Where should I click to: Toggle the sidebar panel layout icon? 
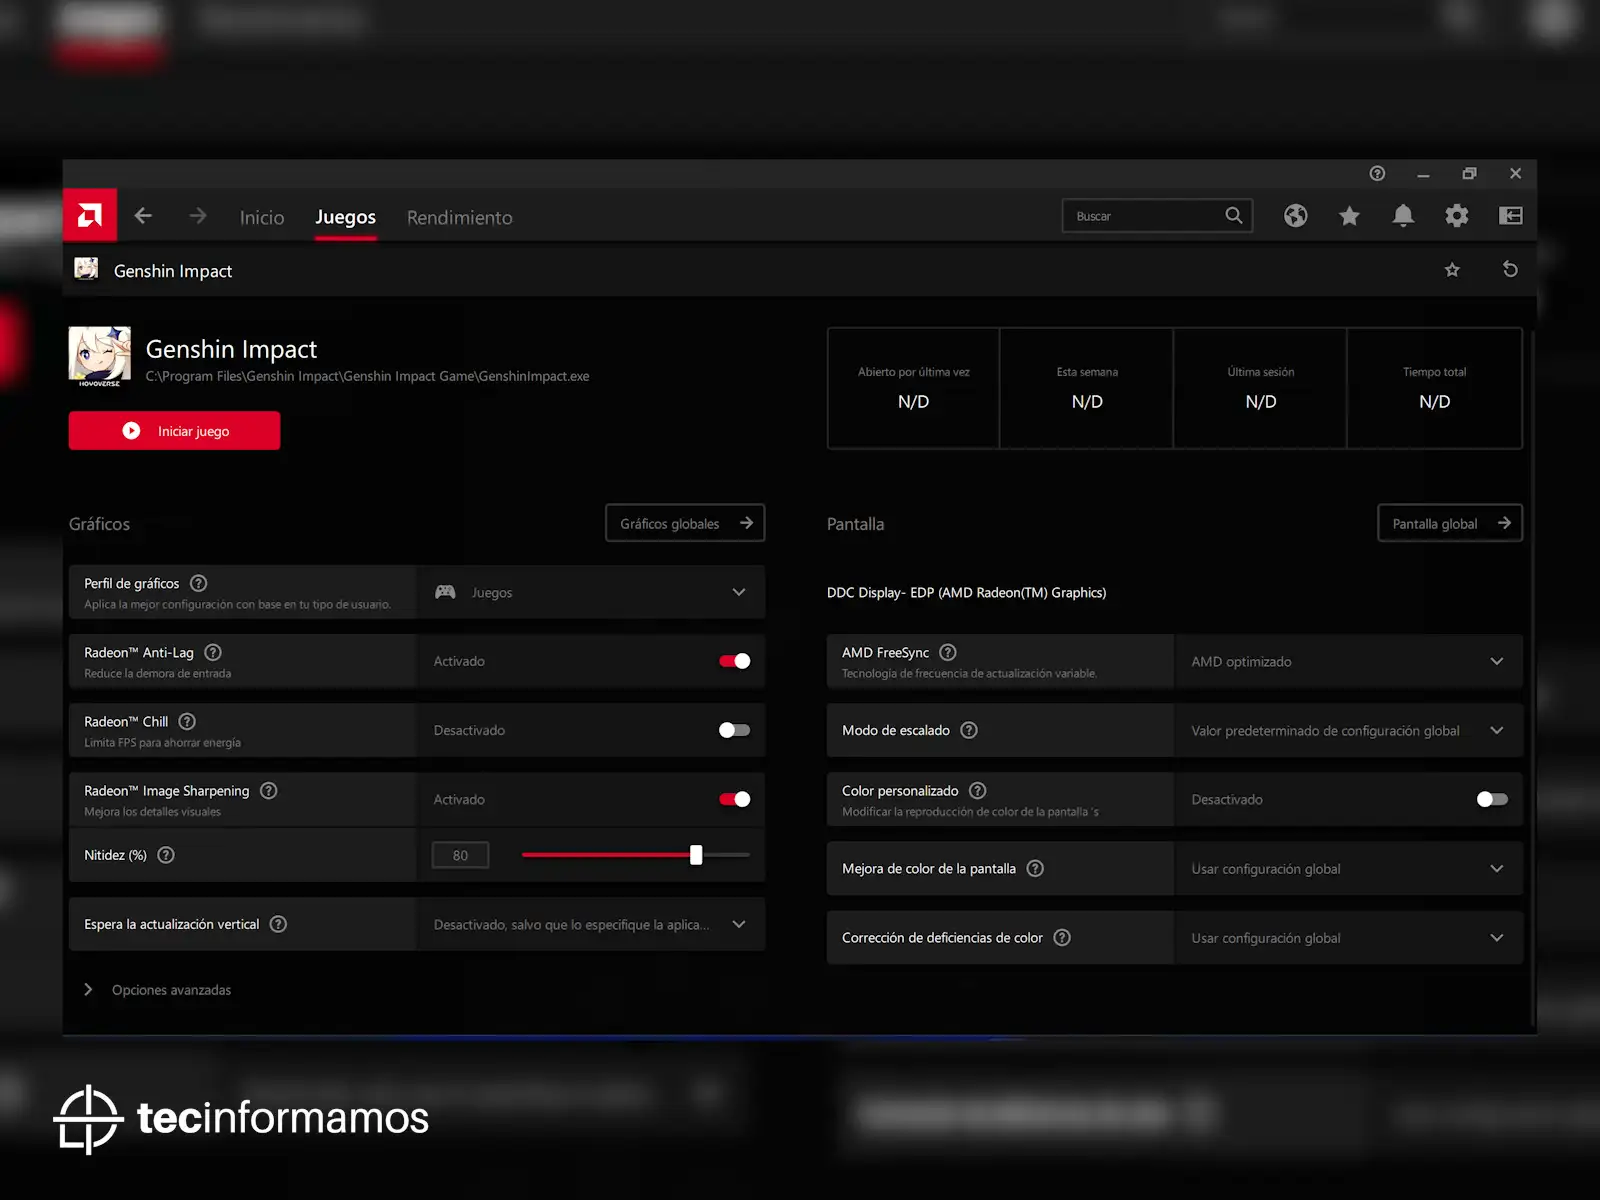1510,216
